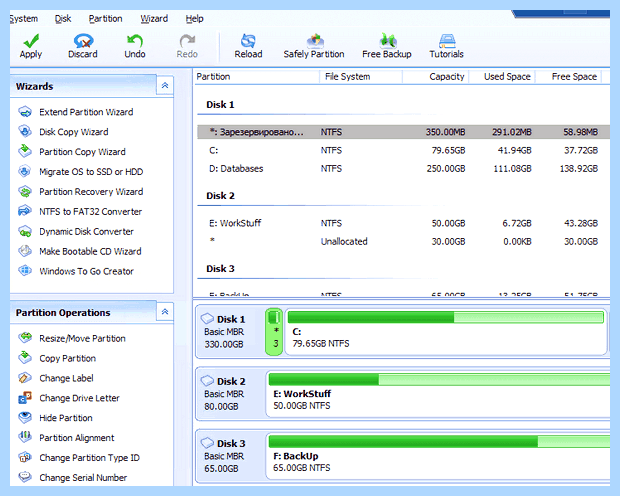This screenshot has height=496, width=620.
Task: Select E: WorkStuff block in disk map
Action: pyautogui.click(x=438, y=394)
